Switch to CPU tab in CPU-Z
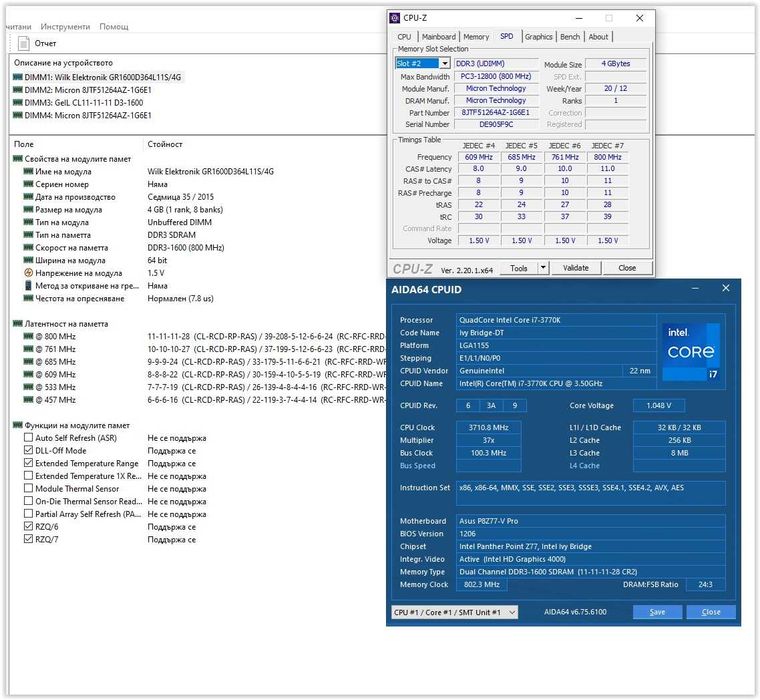This screenshot has width=760, height=700. (x=404, y=37)
